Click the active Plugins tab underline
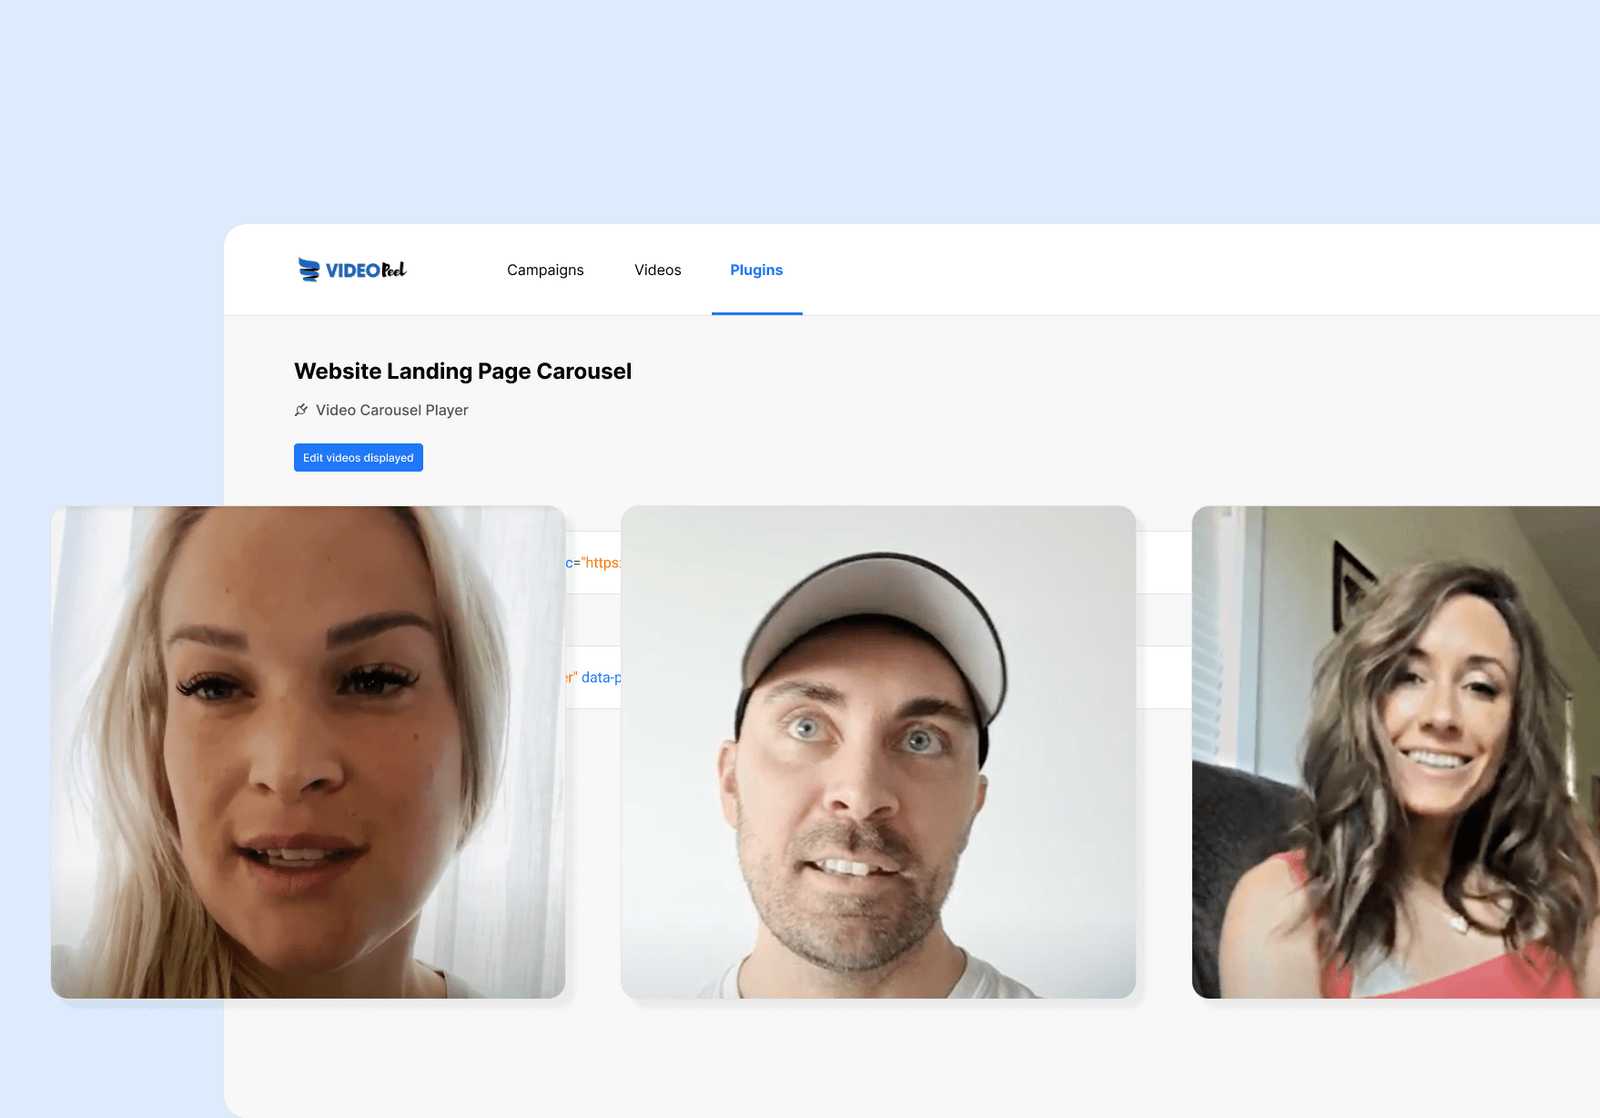Viewport: 1600px width, 1118px height. click(756, 313)
